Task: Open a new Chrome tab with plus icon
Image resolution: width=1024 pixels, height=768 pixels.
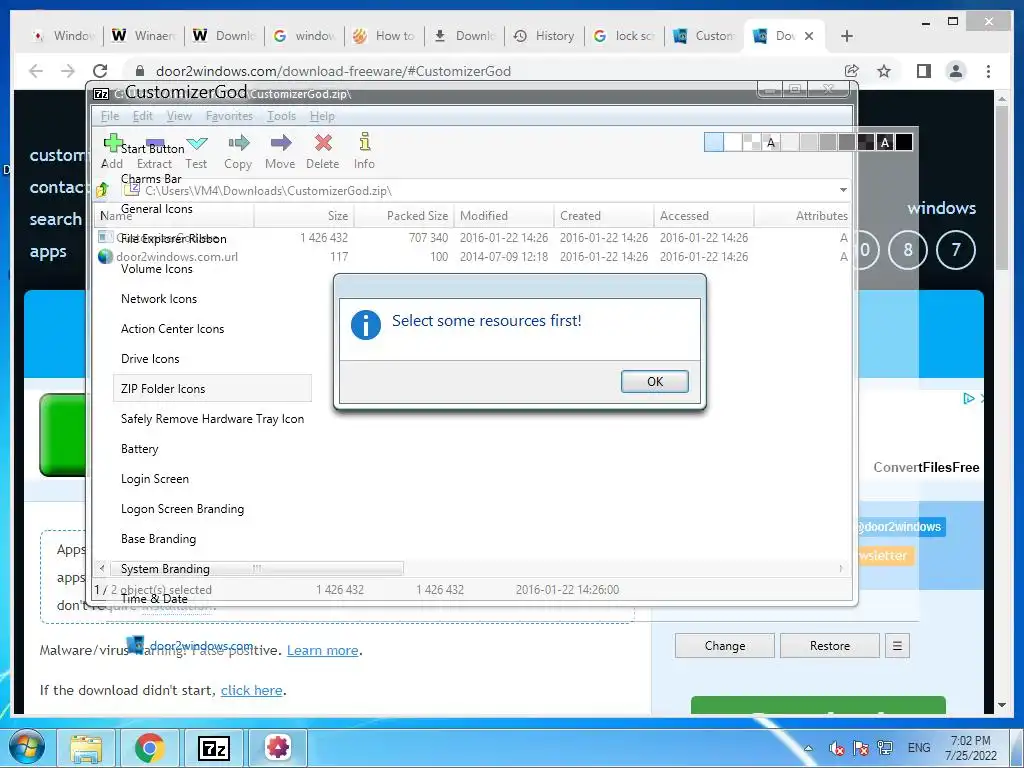Action: click(x=847, y=36)
